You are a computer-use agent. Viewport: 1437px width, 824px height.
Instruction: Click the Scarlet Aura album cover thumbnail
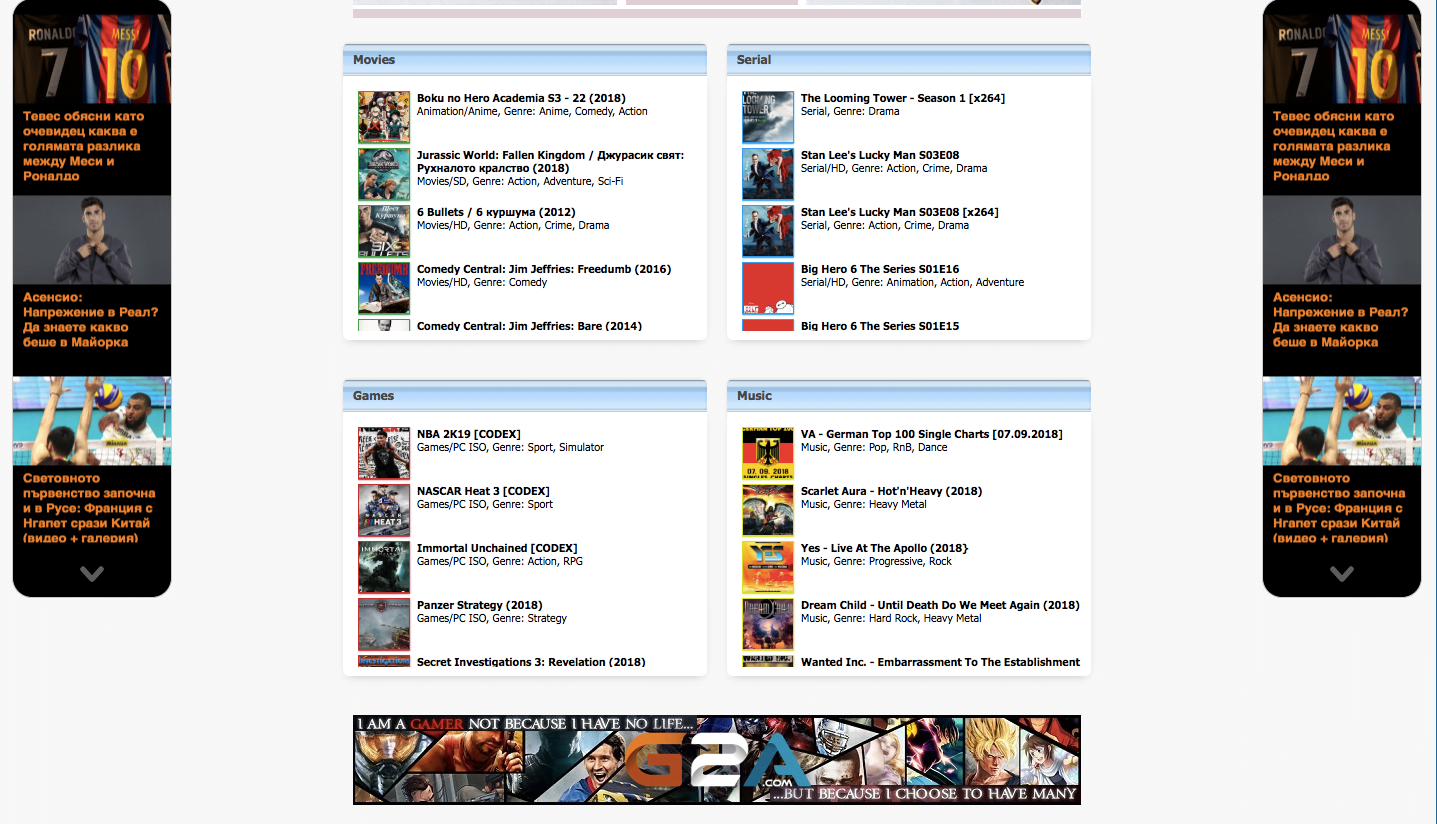click(768, 510)
